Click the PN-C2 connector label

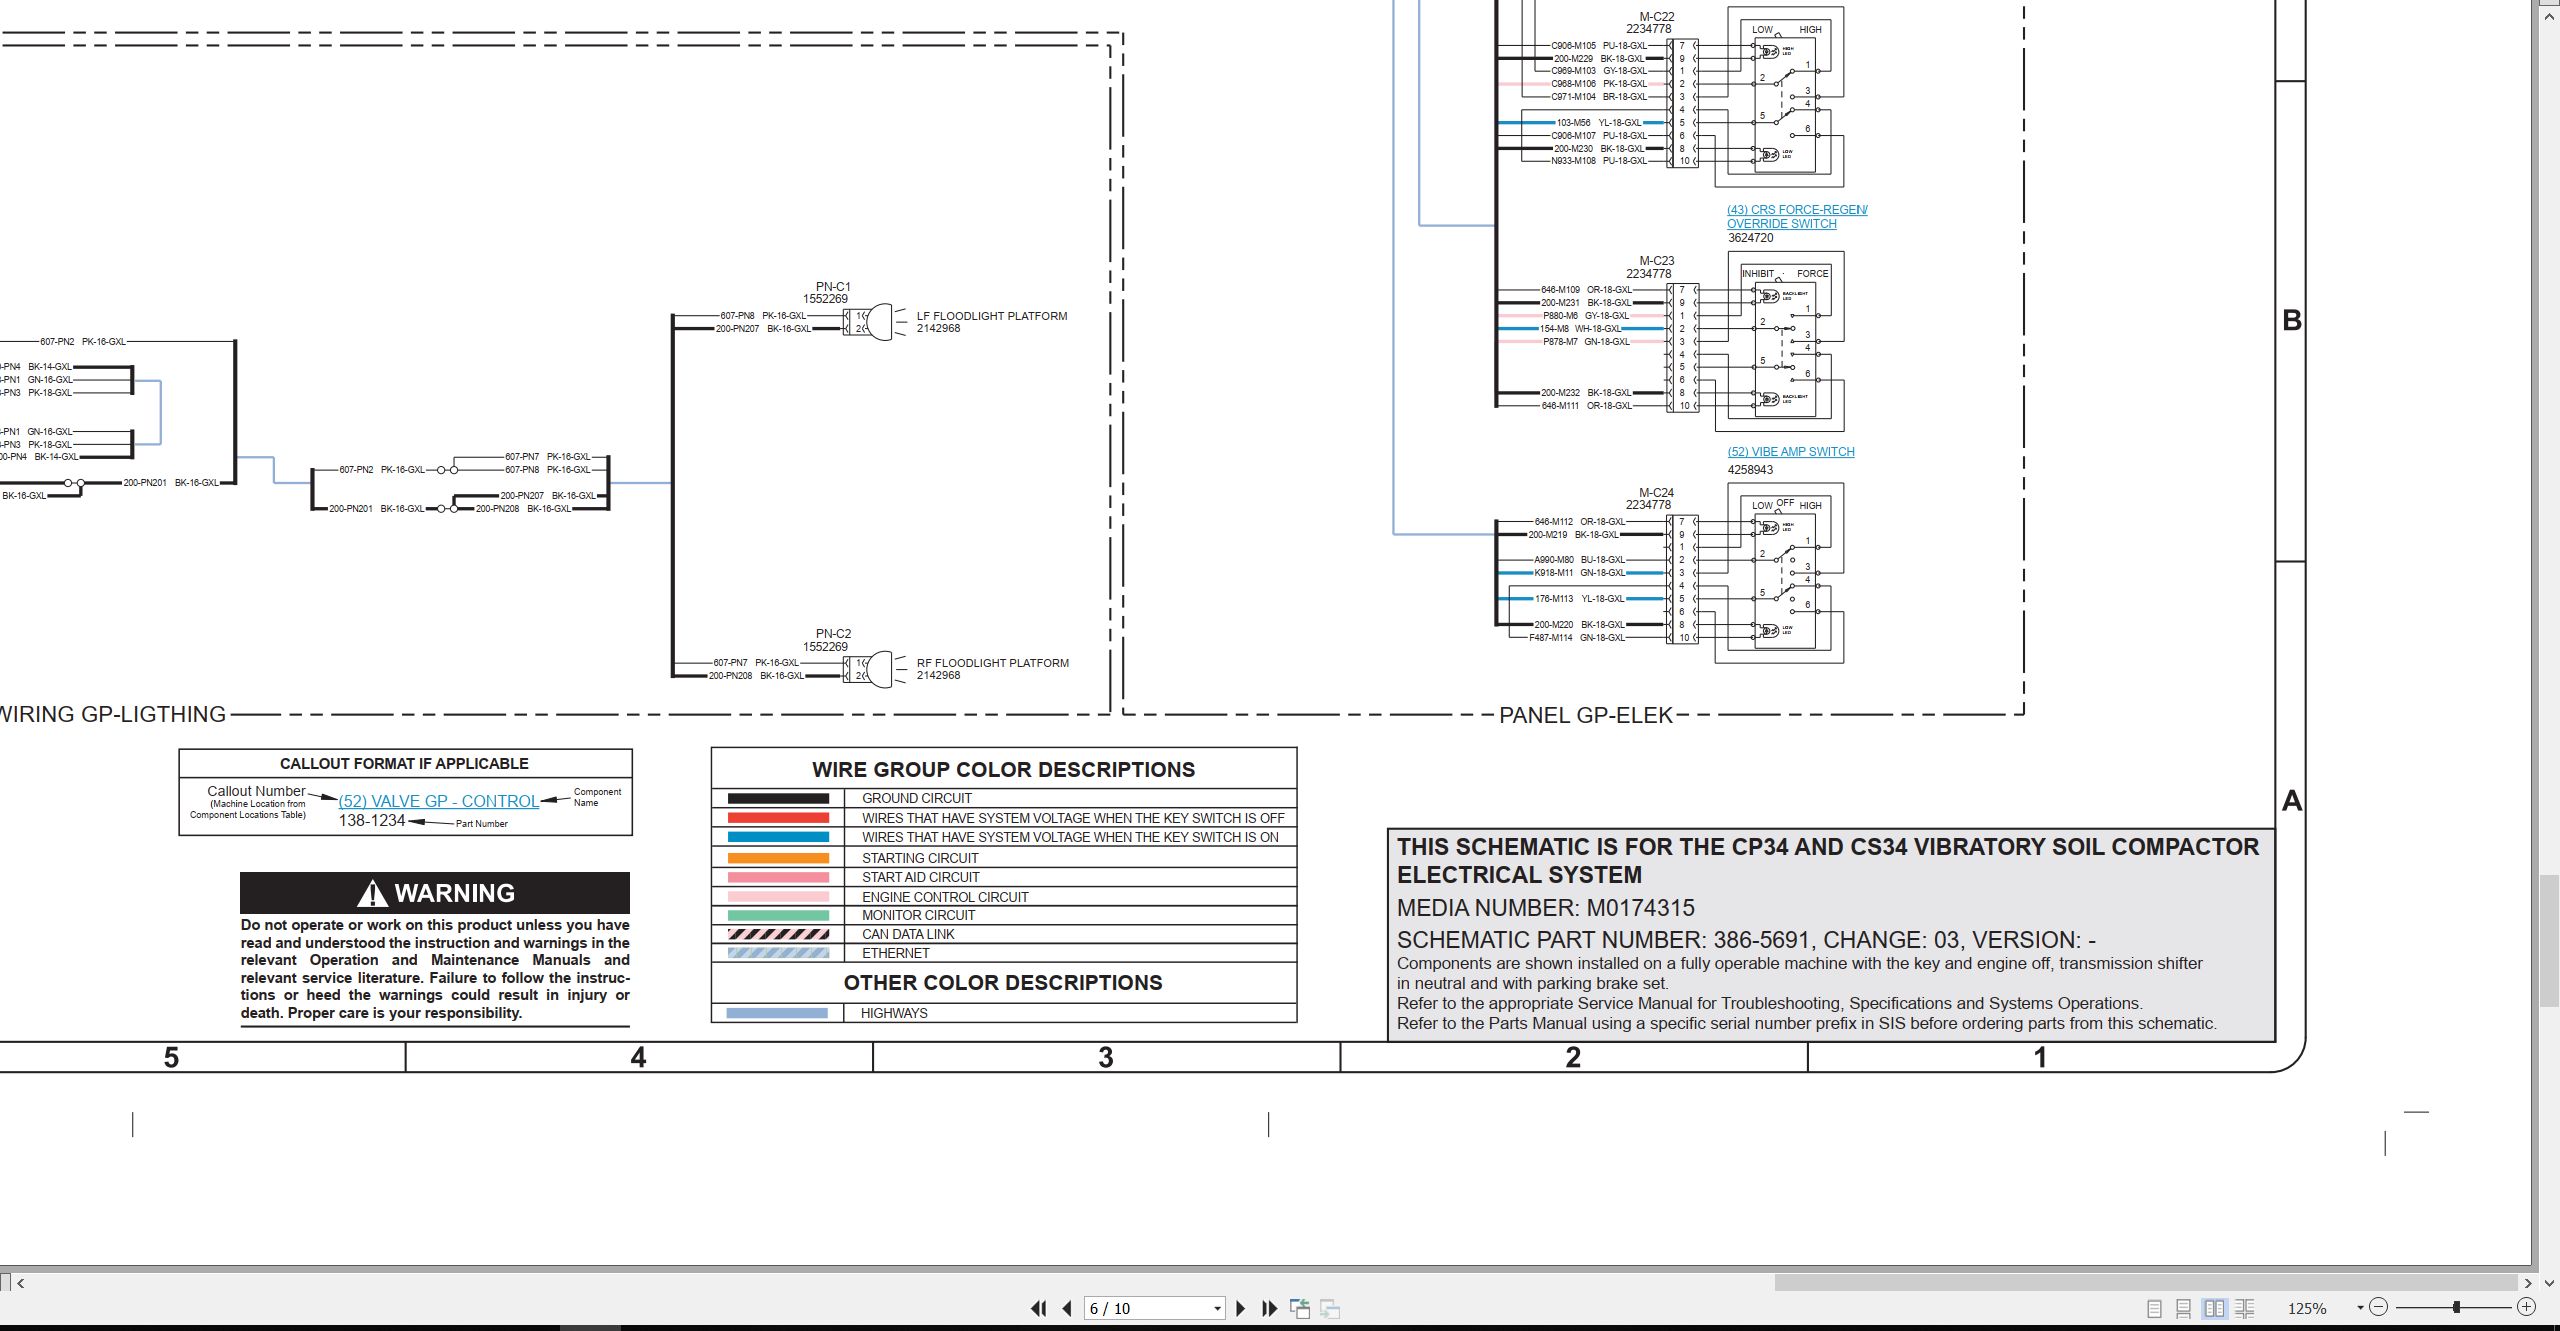coord(833,634)
